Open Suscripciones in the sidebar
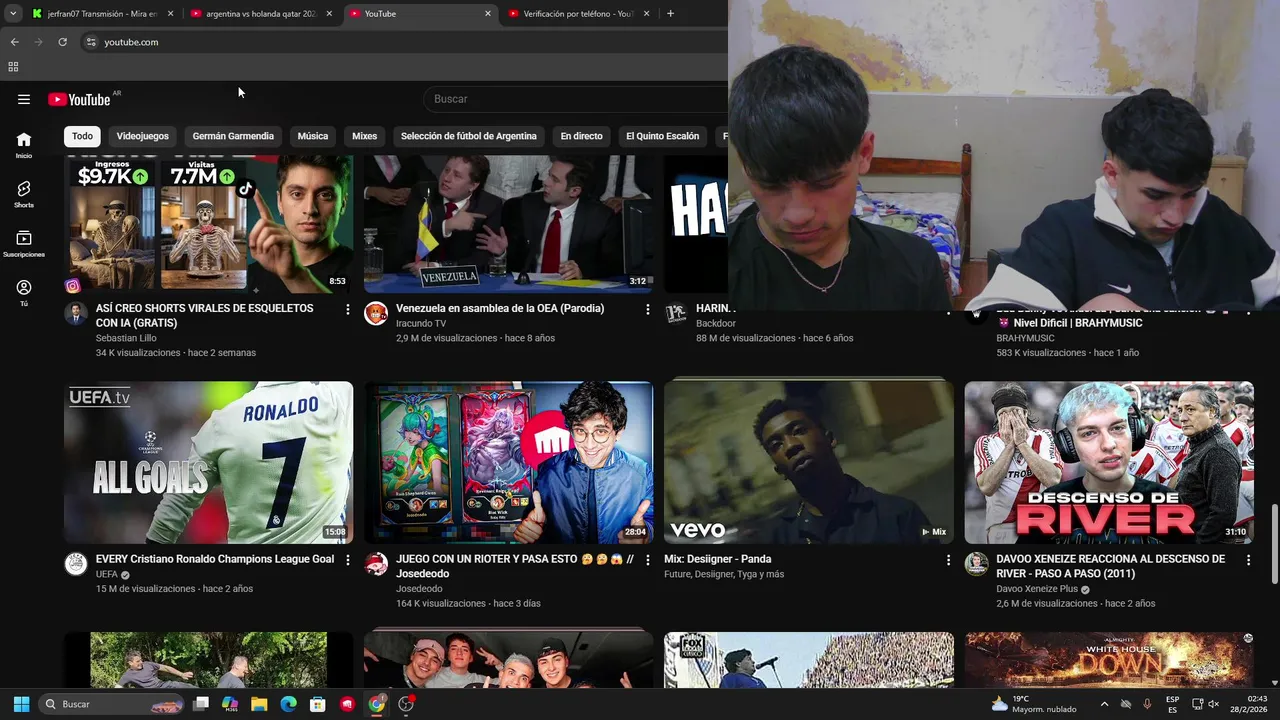This screenshot has width=1280, height=720. click(x=24, y=244)
